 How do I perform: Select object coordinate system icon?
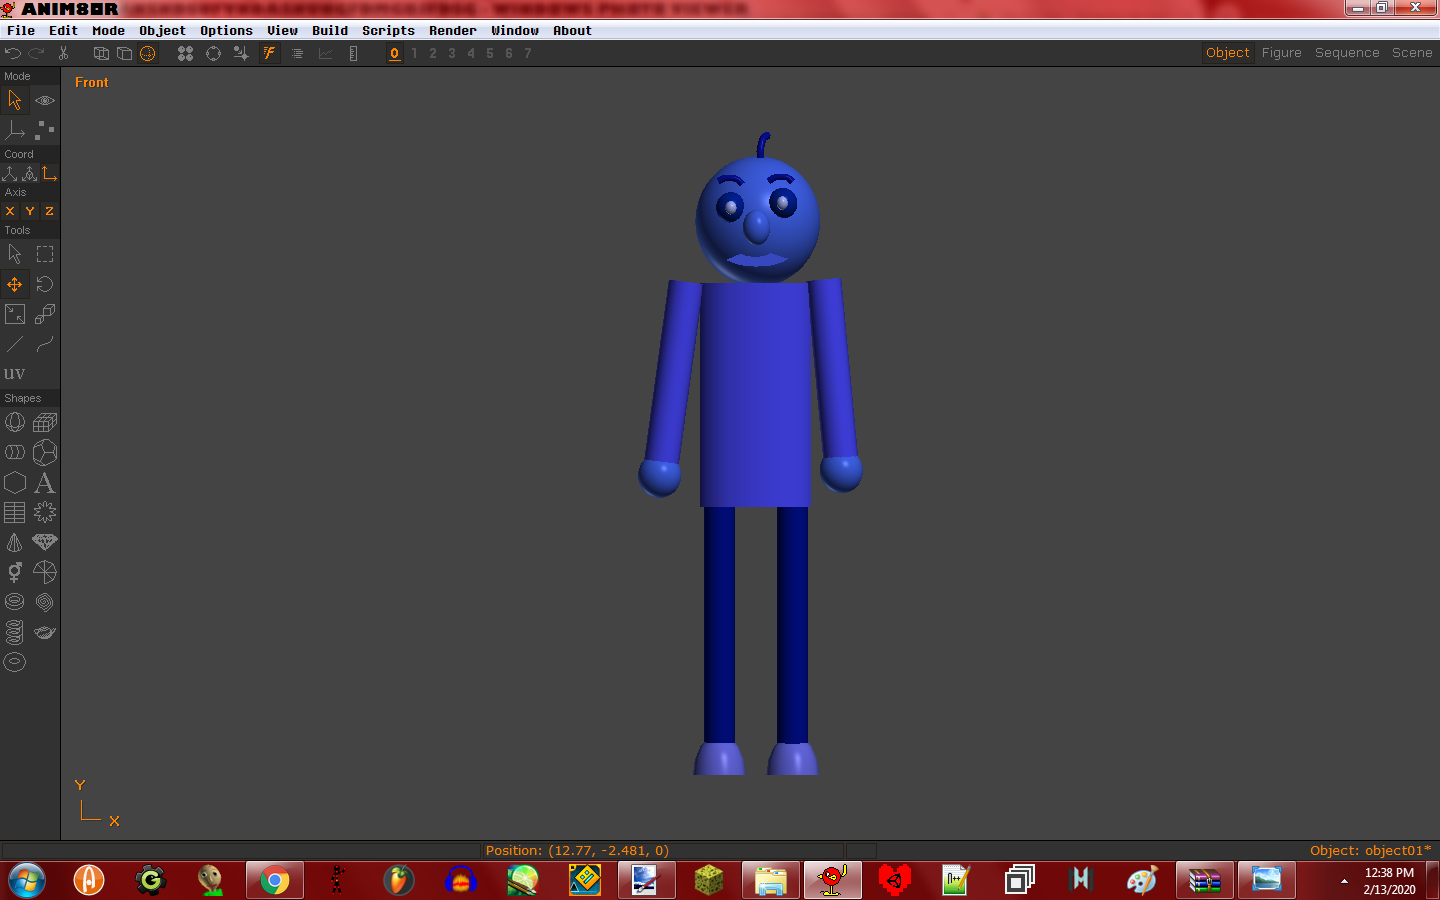pos(30,173)
